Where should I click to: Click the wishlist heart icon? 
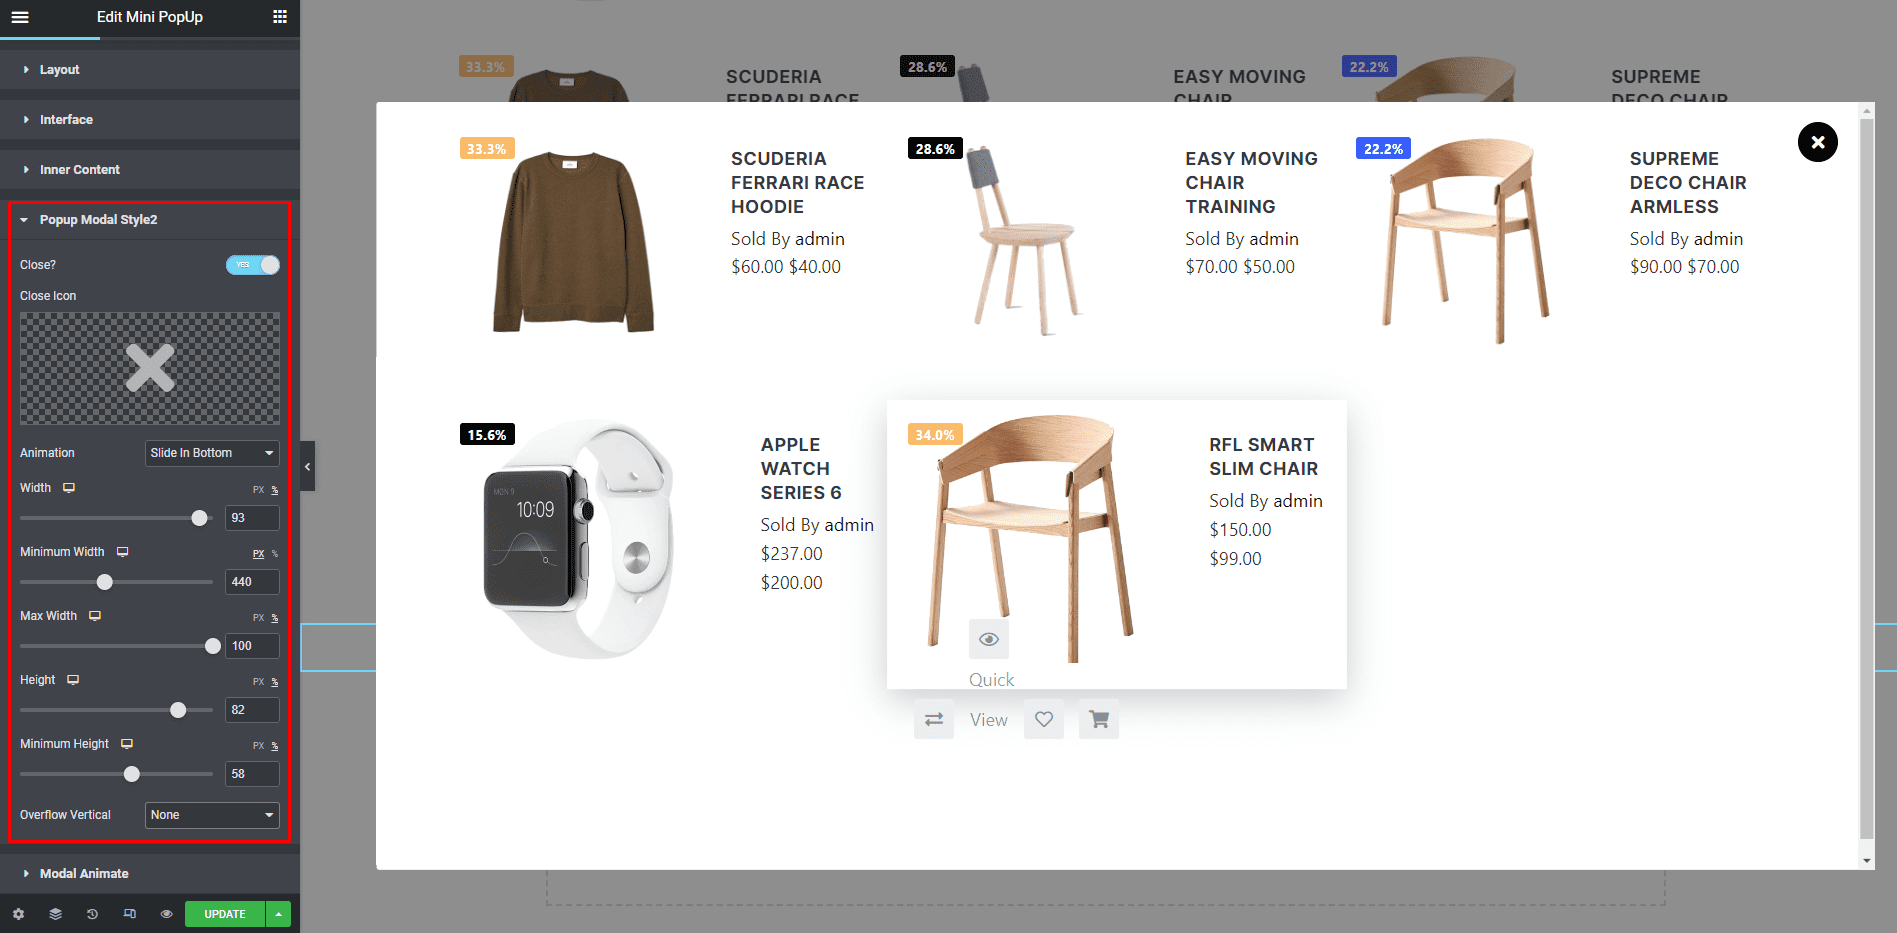point(1044,719)
